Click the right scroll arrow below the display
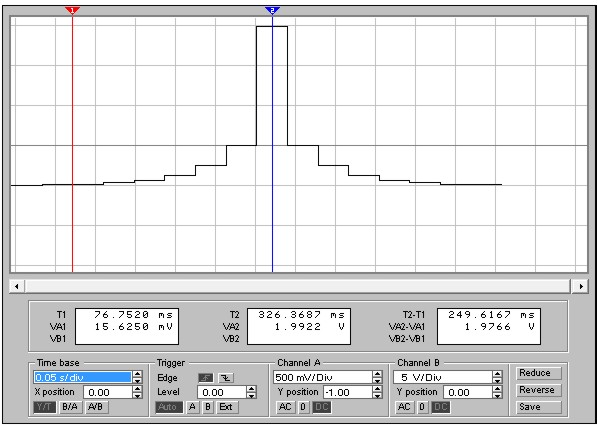The image size is (597, 427). 581,286
